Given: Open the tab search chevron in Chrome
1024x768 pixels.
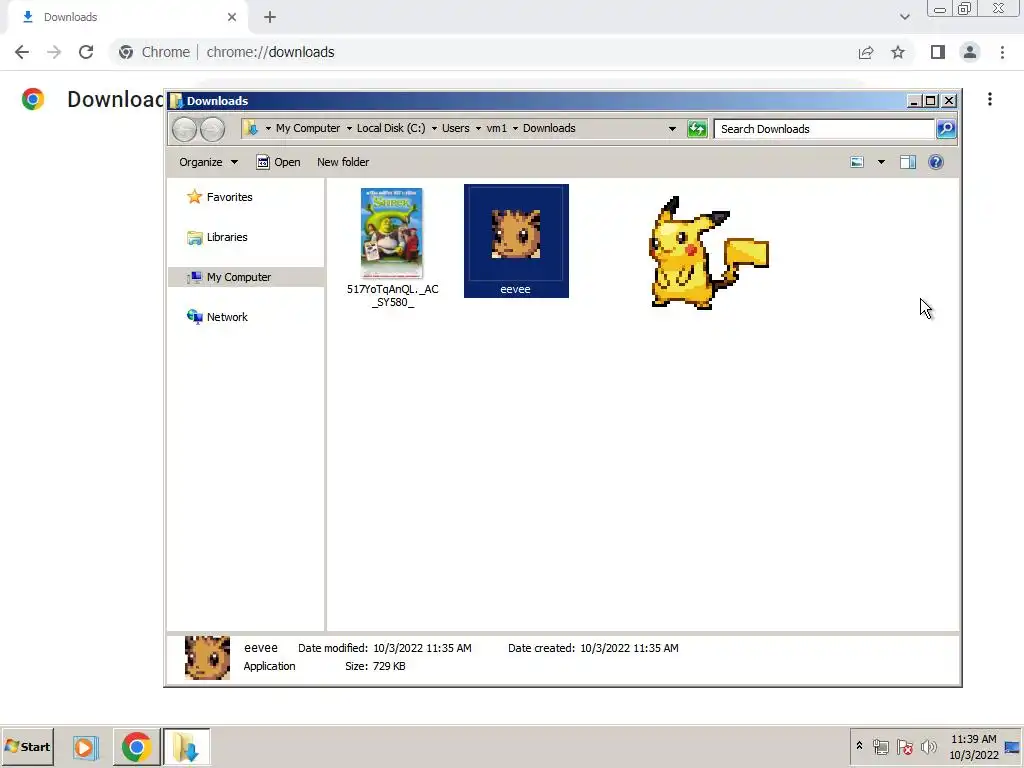Looking at the screenshot, I should point(904,17).
